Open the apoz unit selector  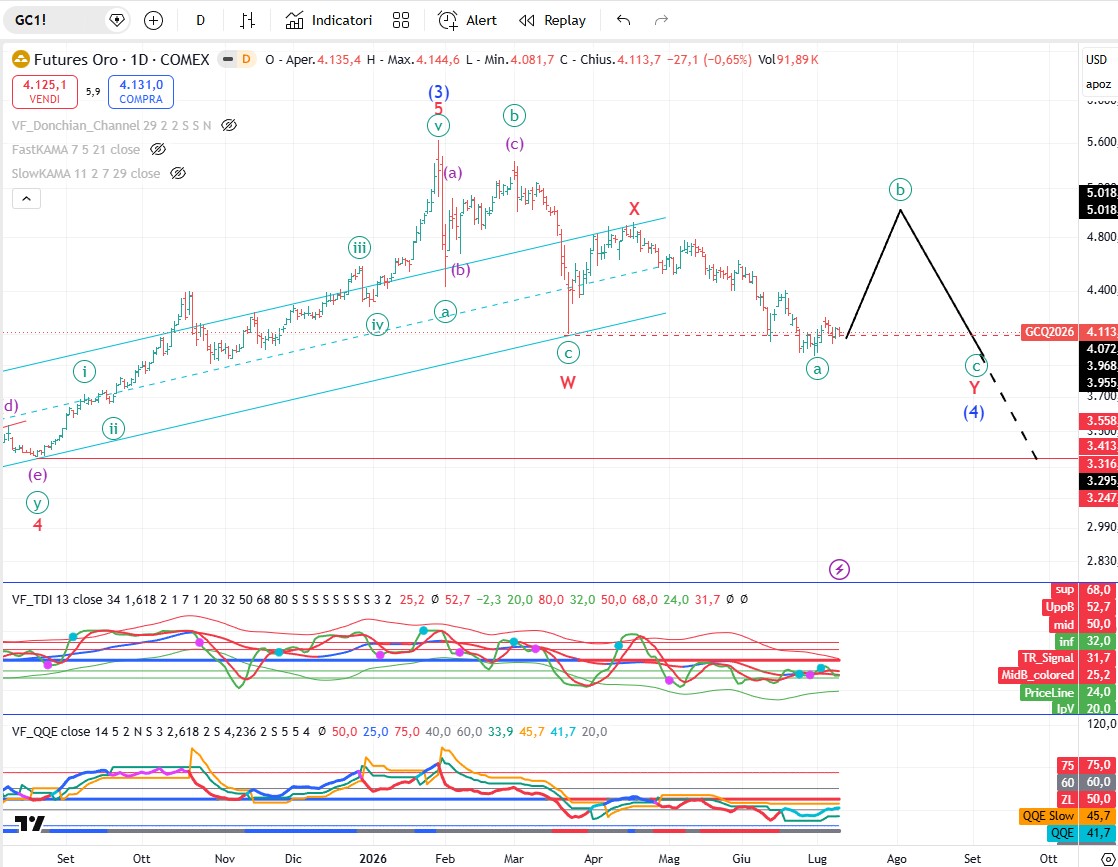click(1098, 84)
